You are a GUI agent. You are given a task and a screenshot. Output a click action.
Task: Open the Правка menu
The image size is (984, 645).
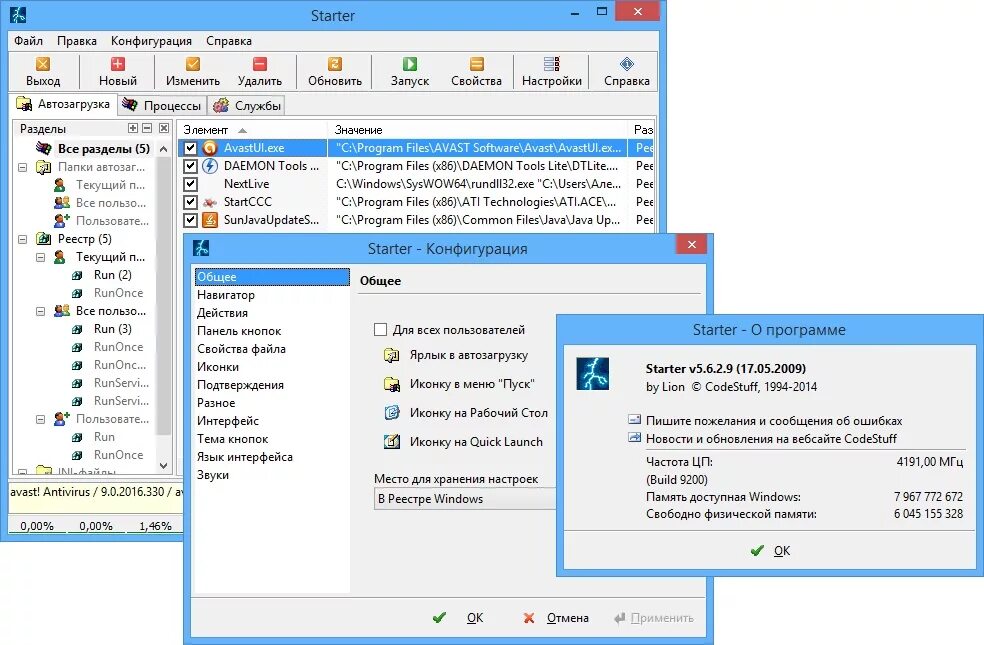pos(77,41)
